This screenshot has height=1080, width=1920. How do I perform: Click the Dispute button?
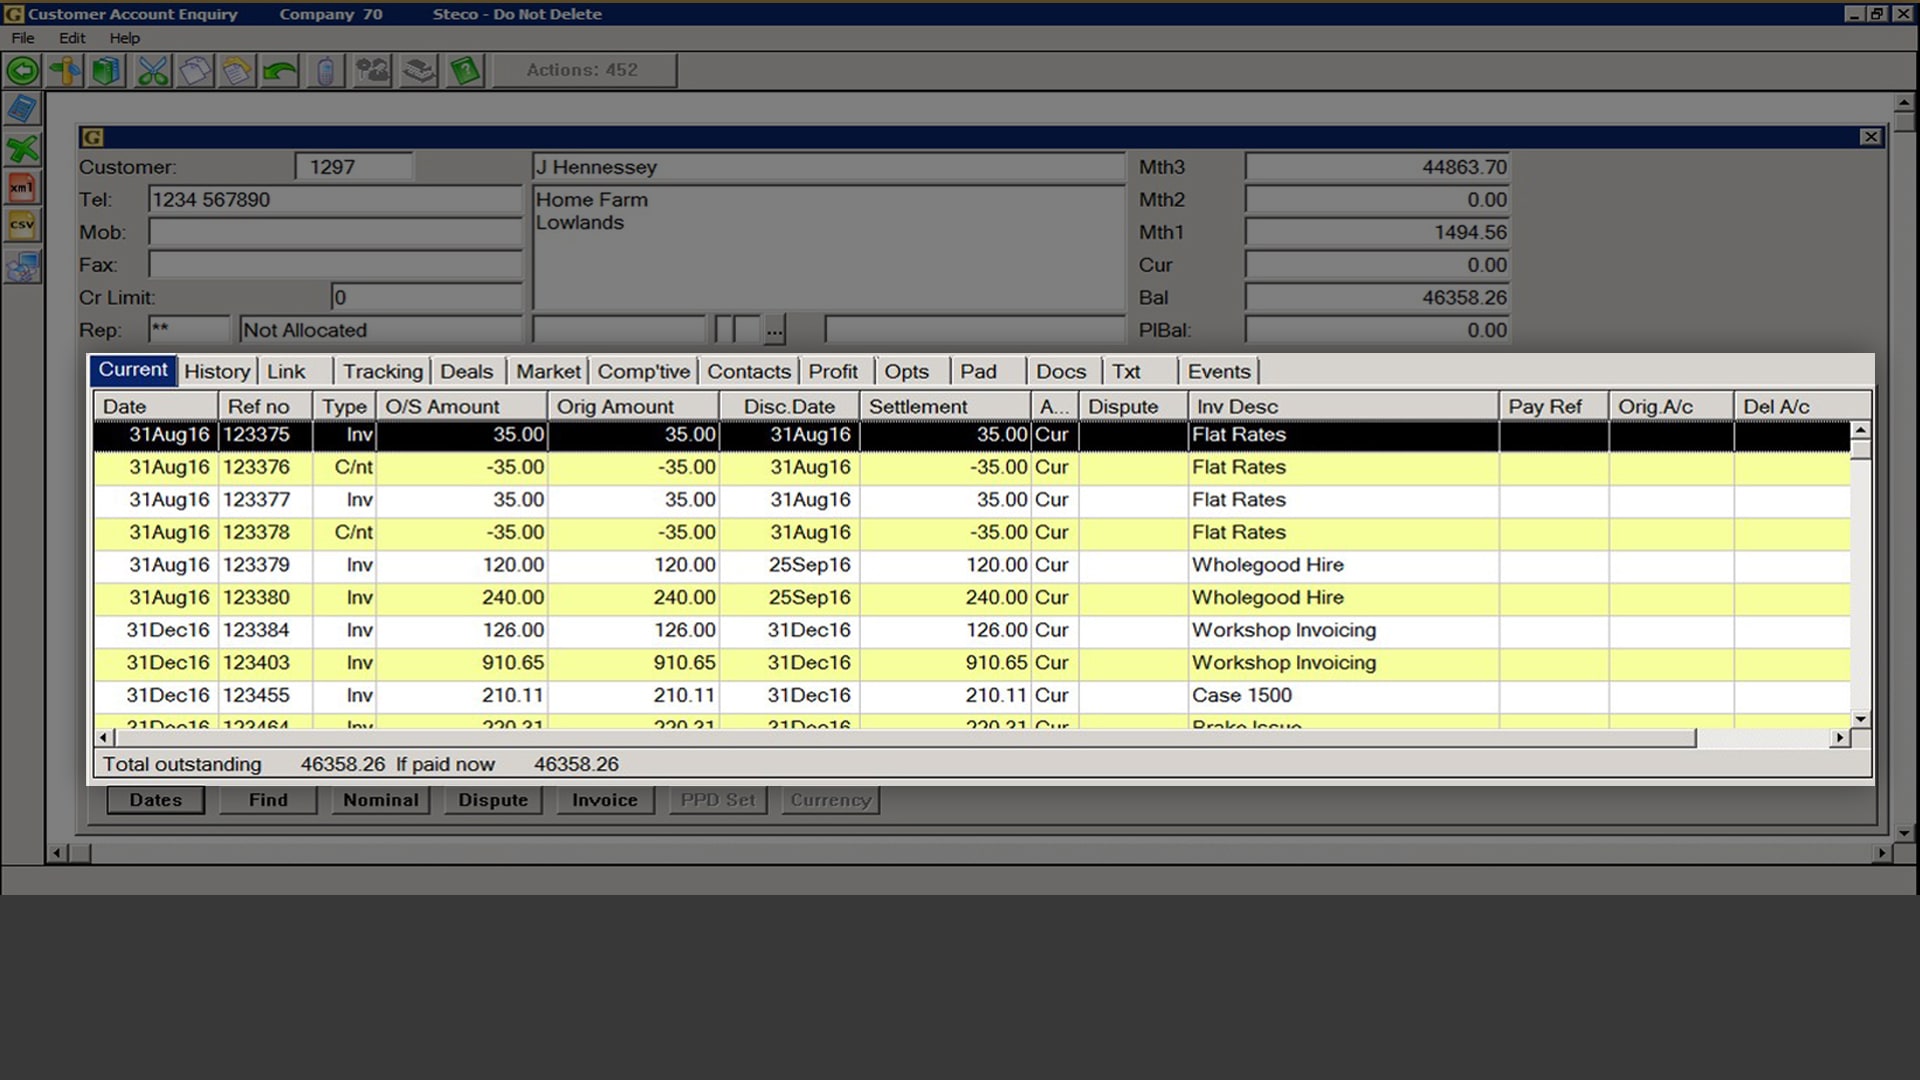tap(492, 800)
